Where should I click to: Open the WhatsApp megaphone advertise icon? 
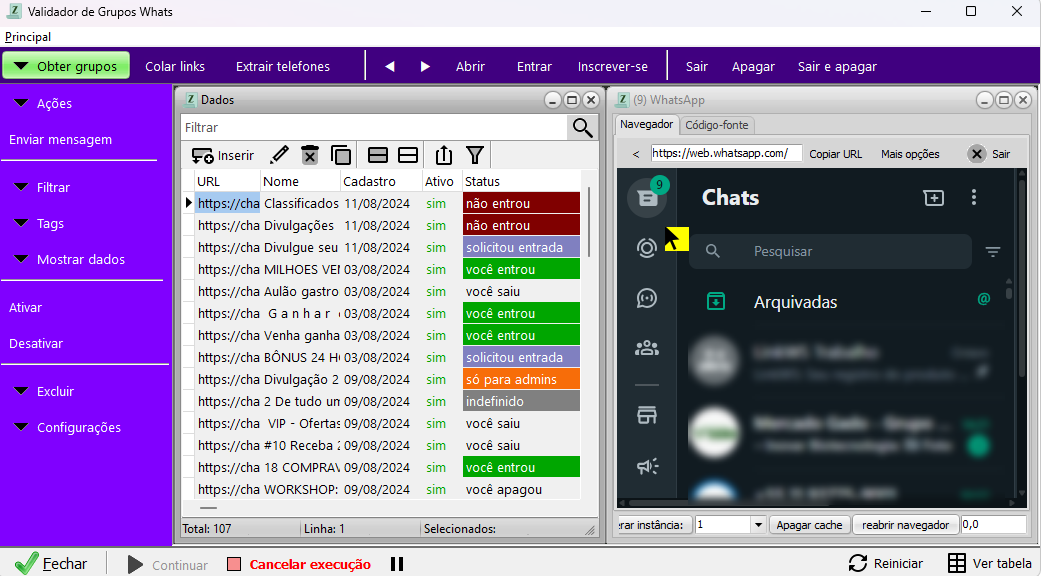tap(647, 466)
